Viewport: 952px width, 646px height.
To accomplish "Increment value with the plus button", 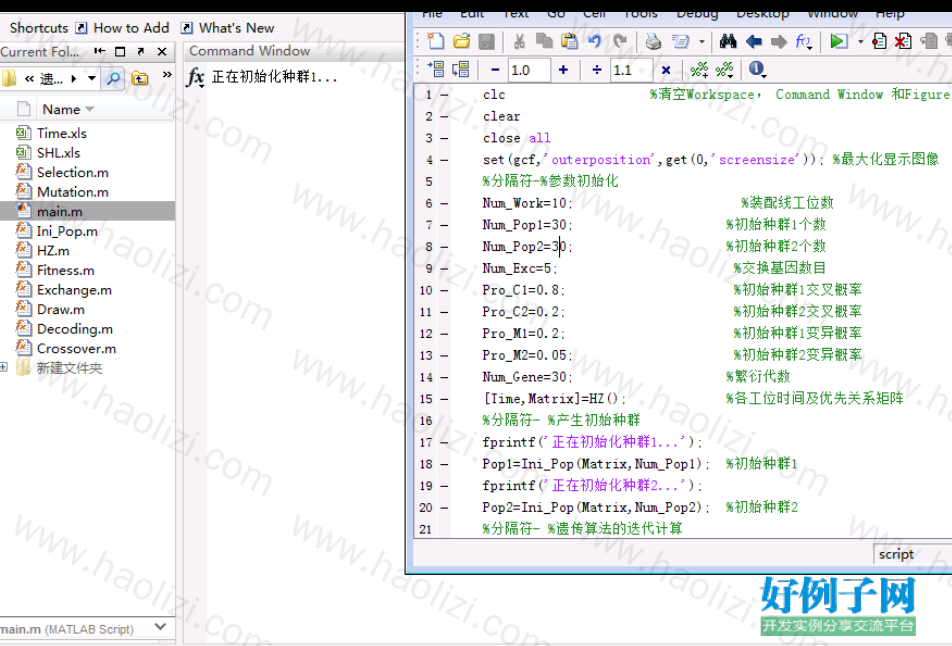I will pyautogui.click(x=563, y=70).
